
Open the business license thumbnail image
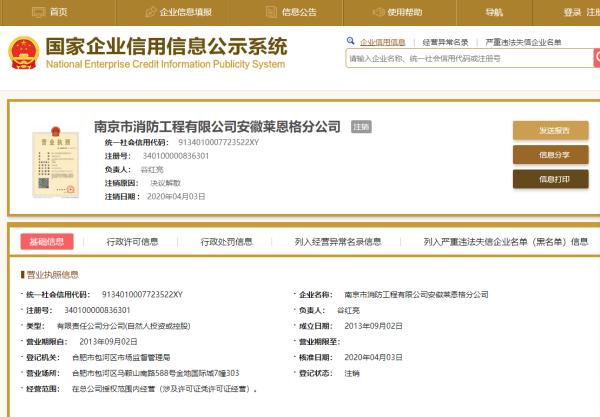56,162
